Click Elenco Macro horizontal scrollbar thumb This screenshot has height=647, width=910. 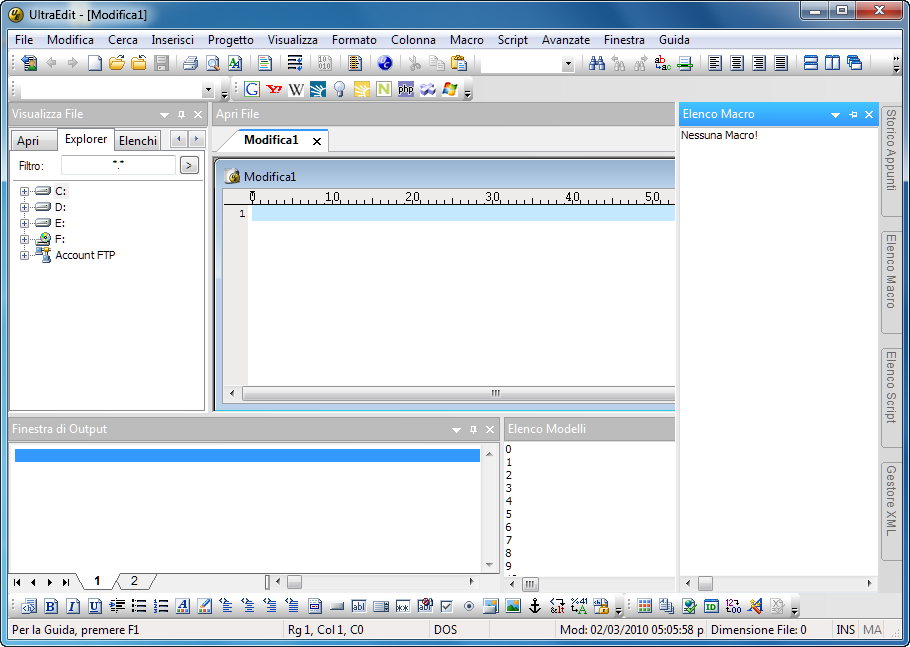[x=705, y=583]
